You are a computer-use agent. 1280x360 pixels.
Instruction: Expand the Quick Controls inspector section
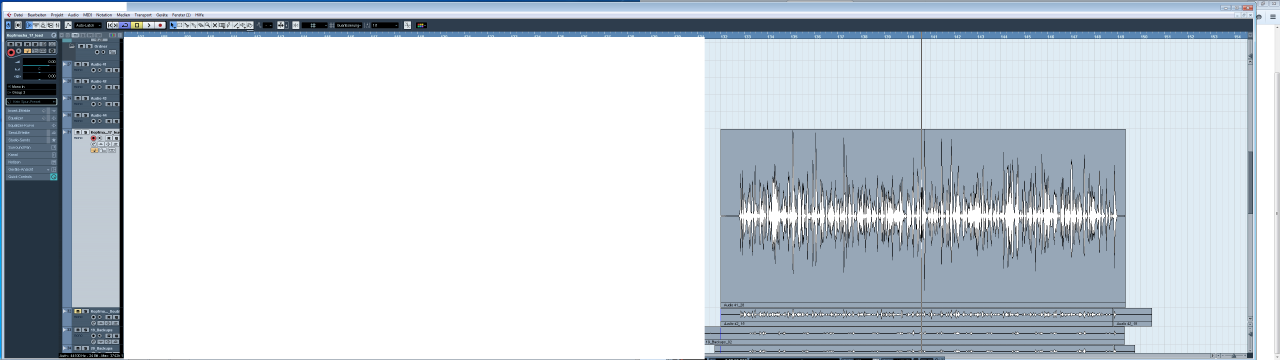coord(31,177)
